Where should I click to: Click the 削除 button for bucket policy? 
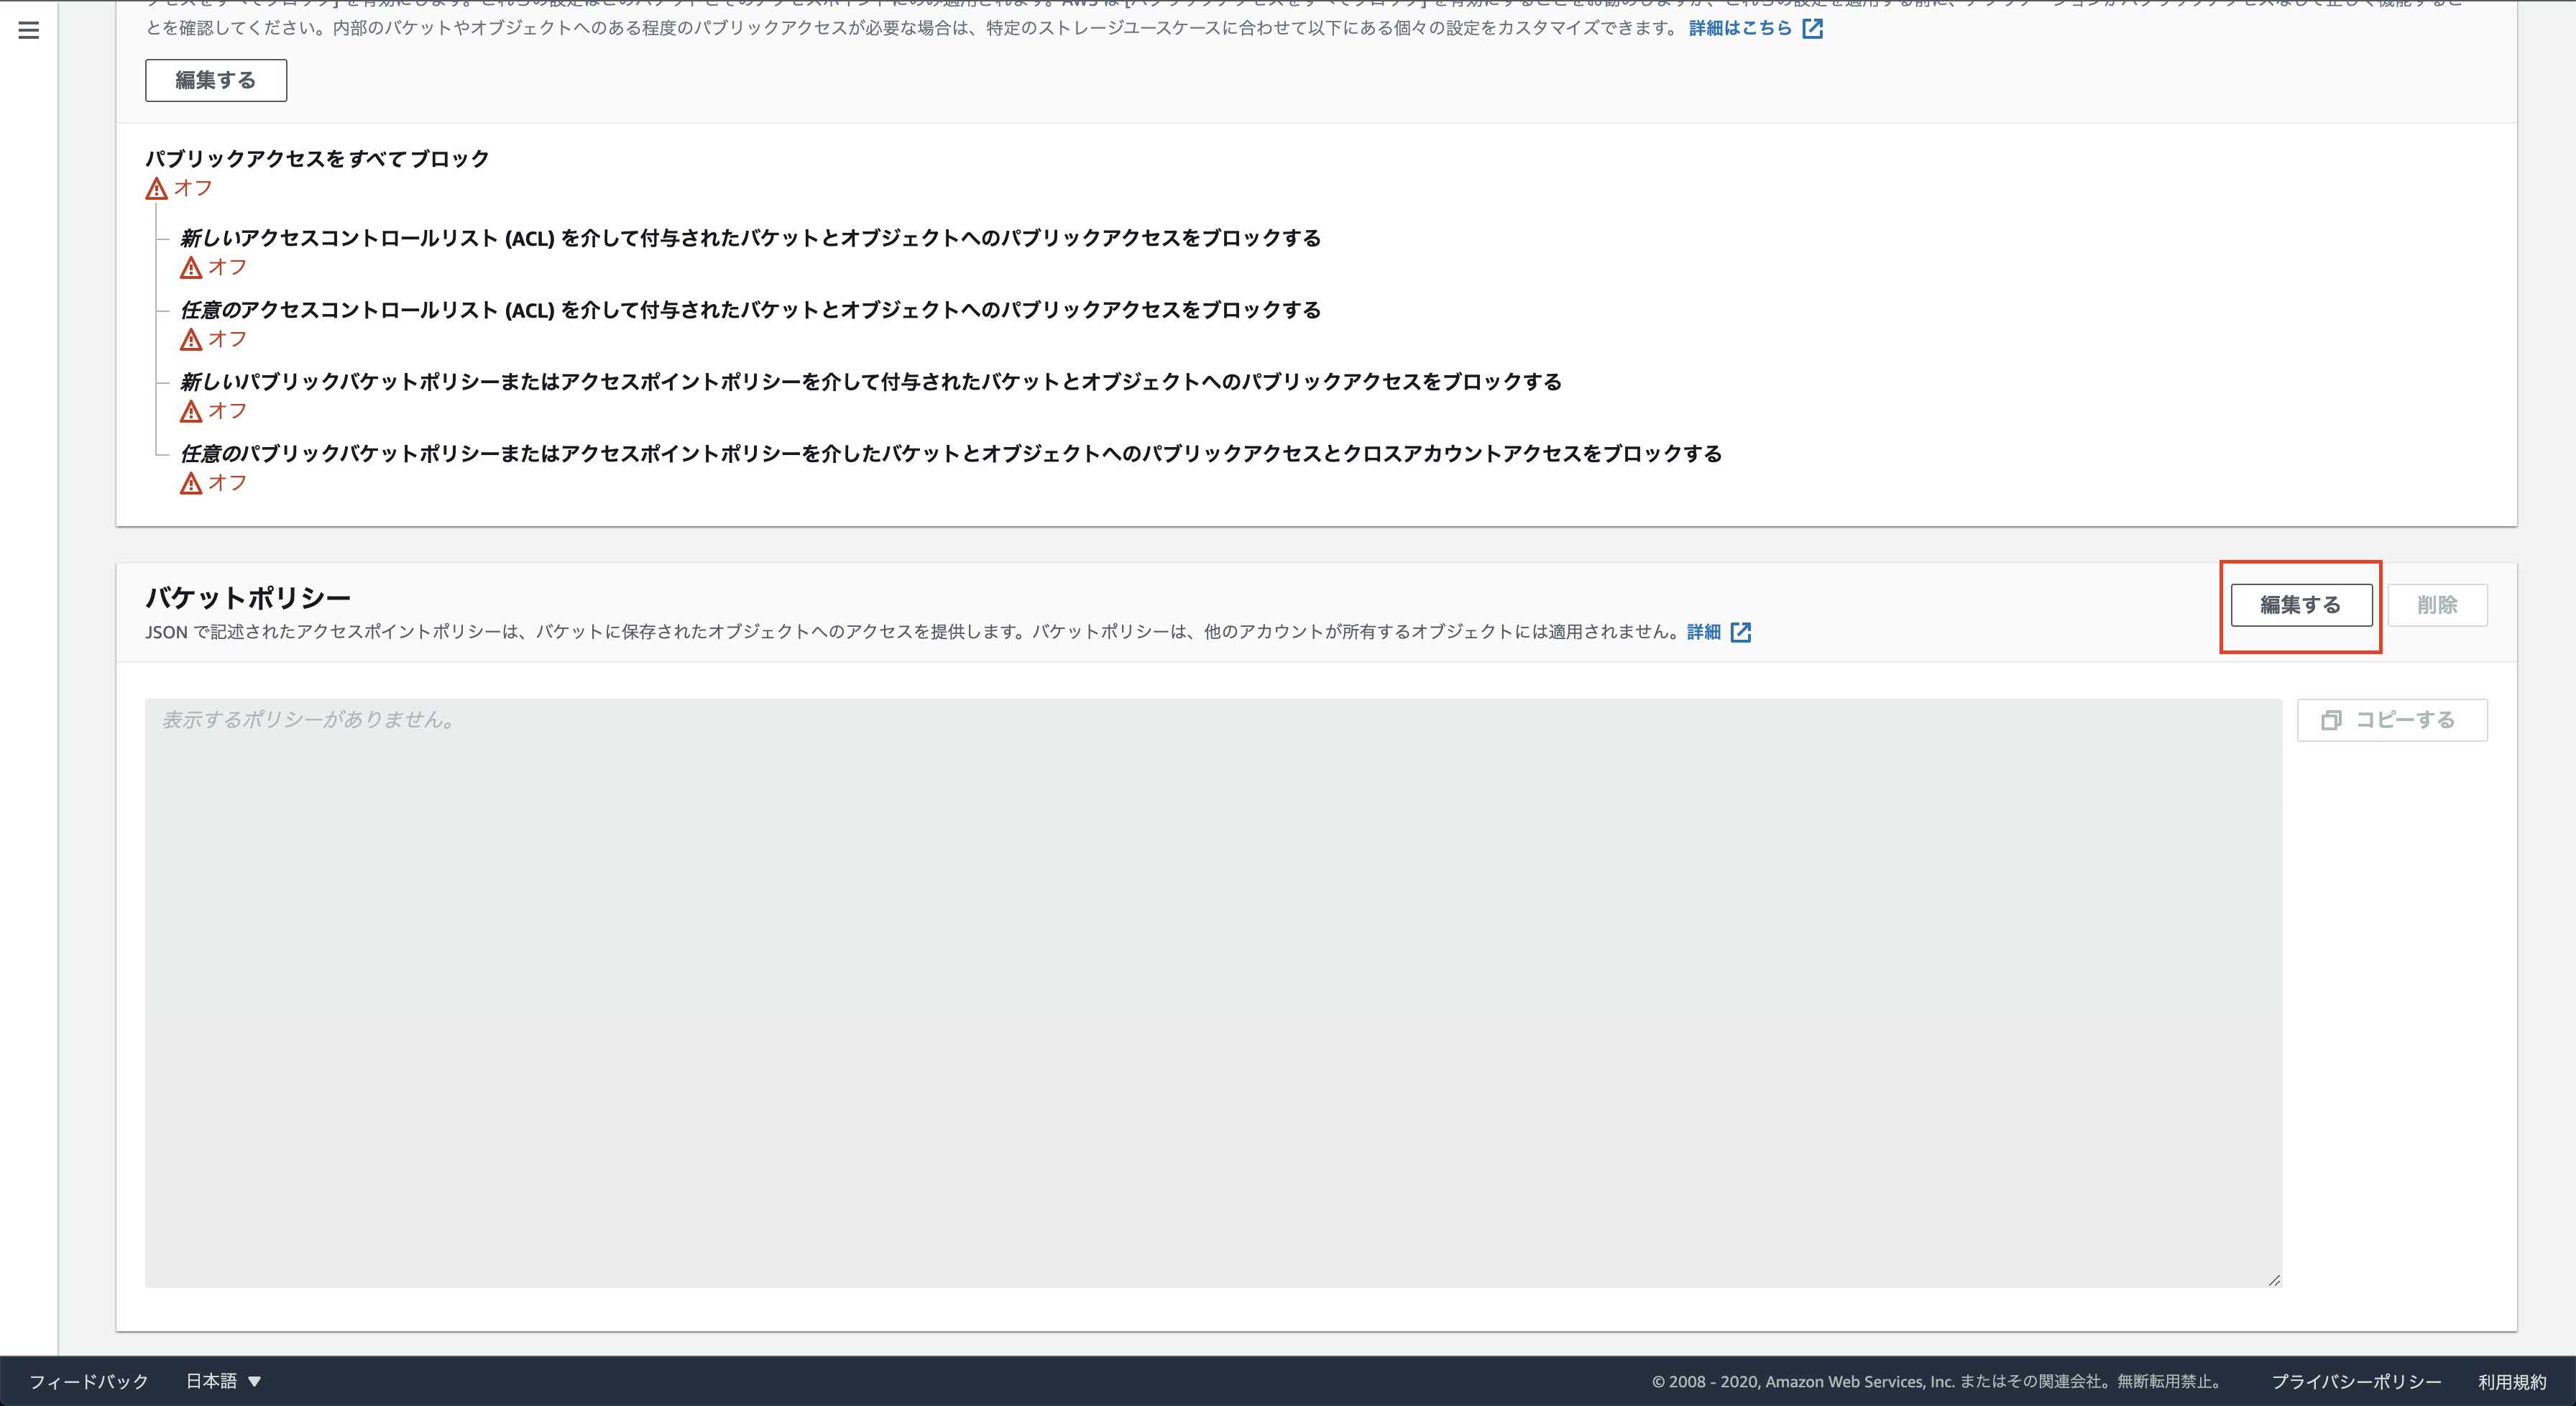click(2437, 605)
